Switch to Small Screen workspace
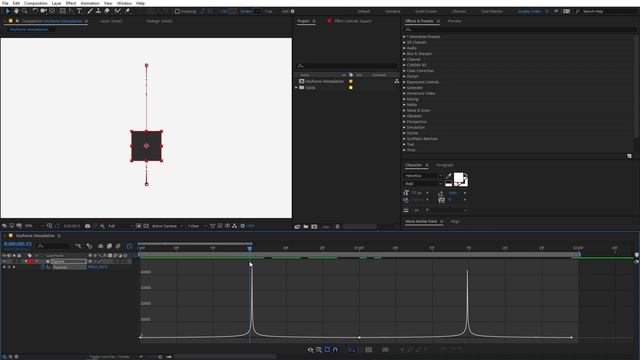Viewport: 640px width, 360px height. pyautogui.click(x=426, y=11)
